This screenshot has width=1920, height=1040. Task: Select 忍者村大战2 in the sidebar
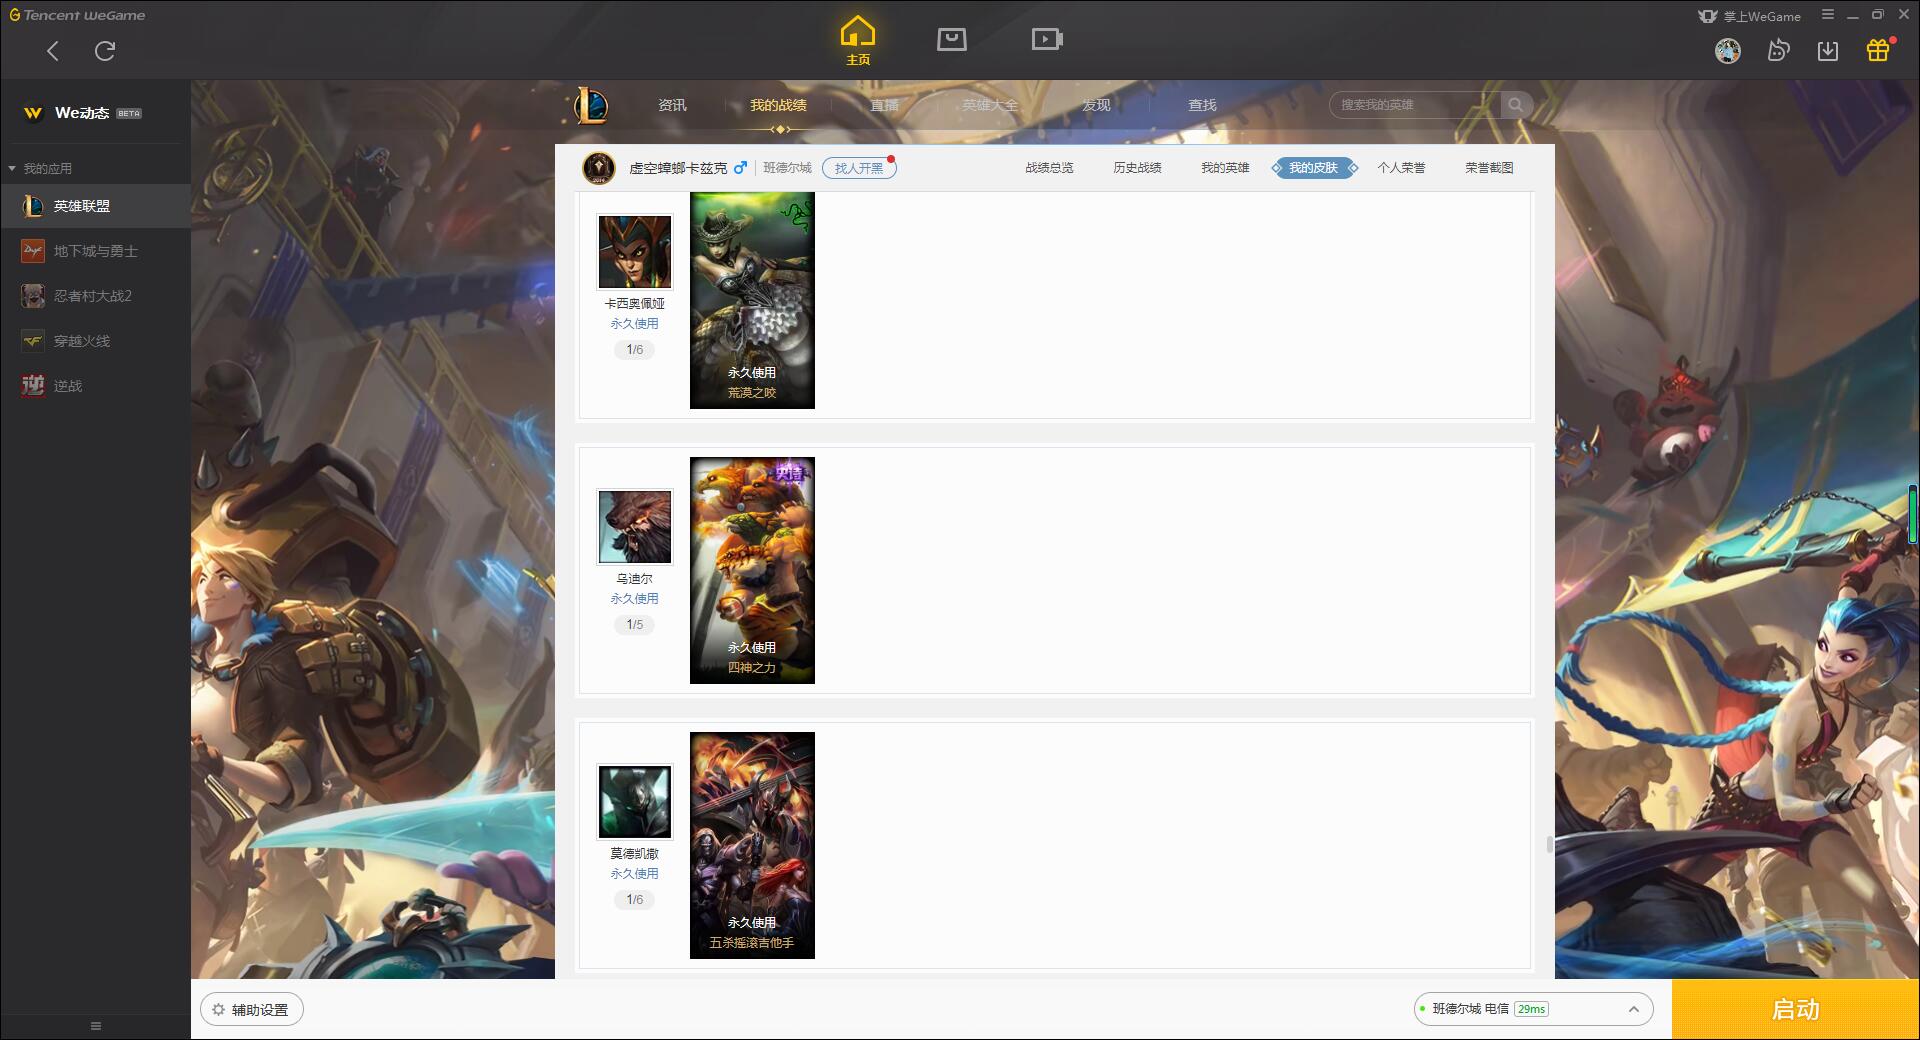[x=95, y=296]
